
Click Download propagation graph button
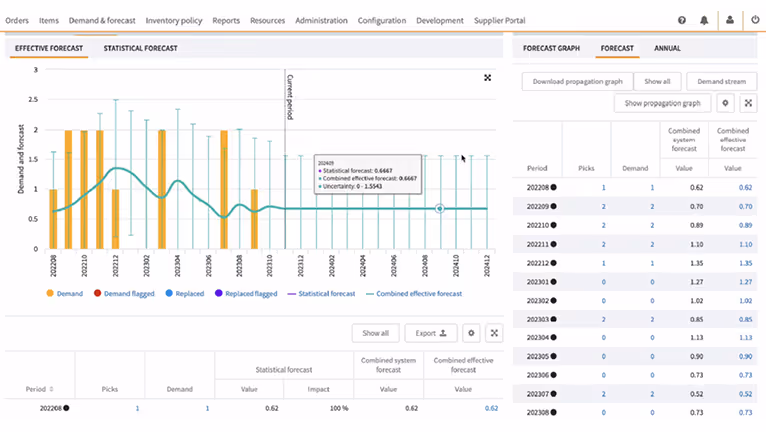tap(577, 82)
